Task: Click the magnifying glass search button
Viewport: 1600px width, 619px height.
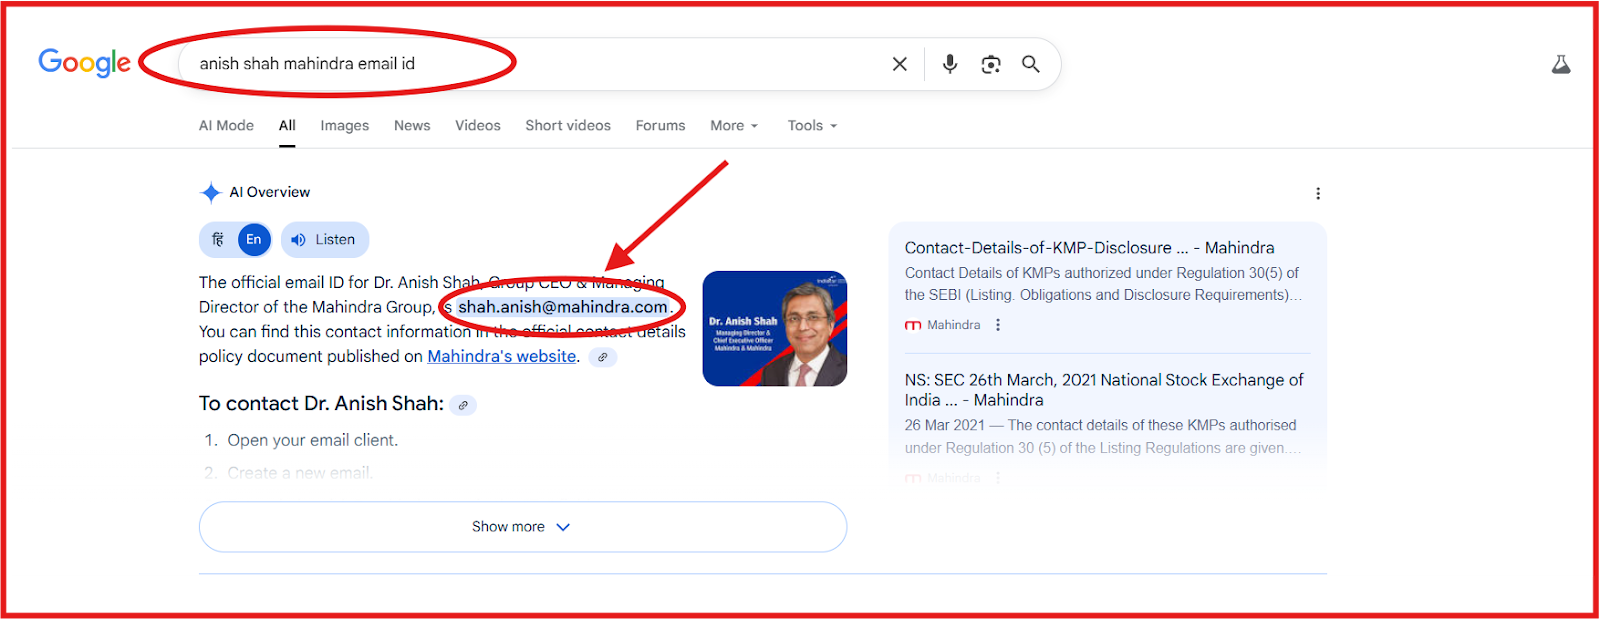Action: (x=1031, y=64)
